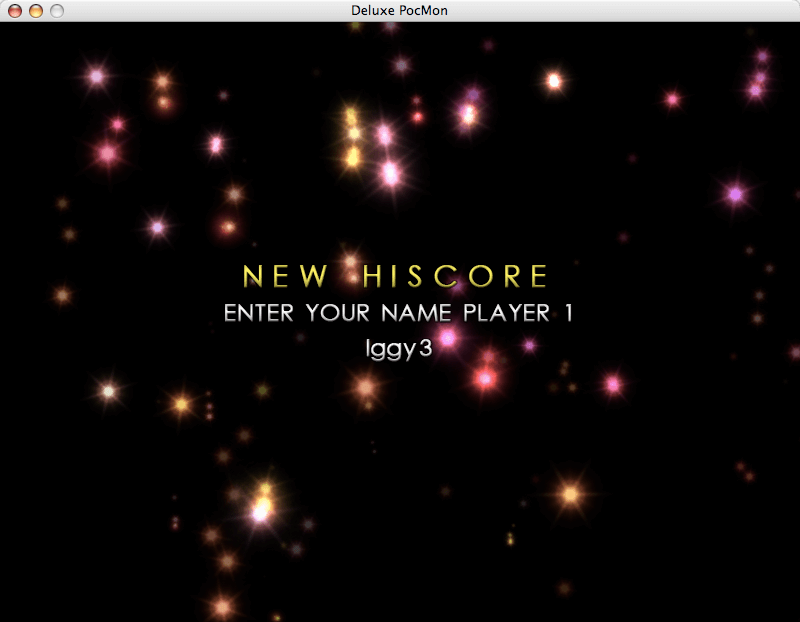Click the ENTER YOUR NAME PLAYER 1 prompt
The width and height of the screenshot is (800, 622).
click(398, 313)
